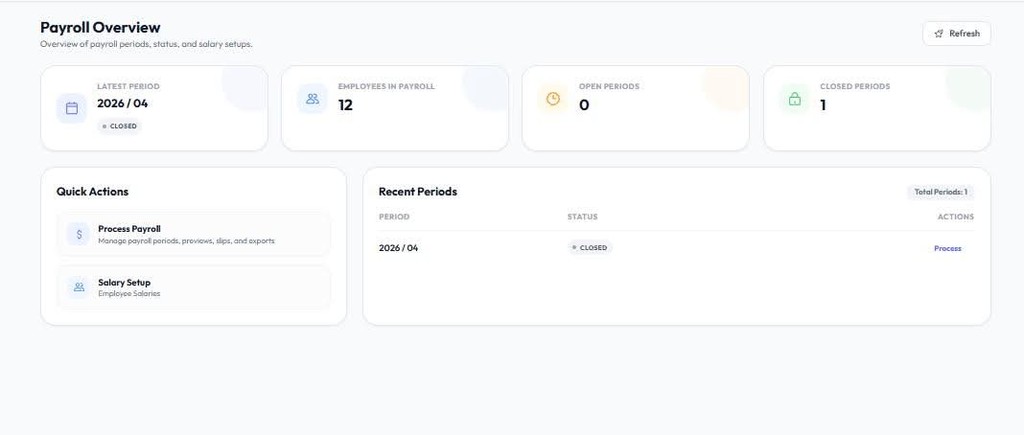Click the Employees in Payroll card
The width and height of the screenshot is (1024, 435).
click(394, 108)
